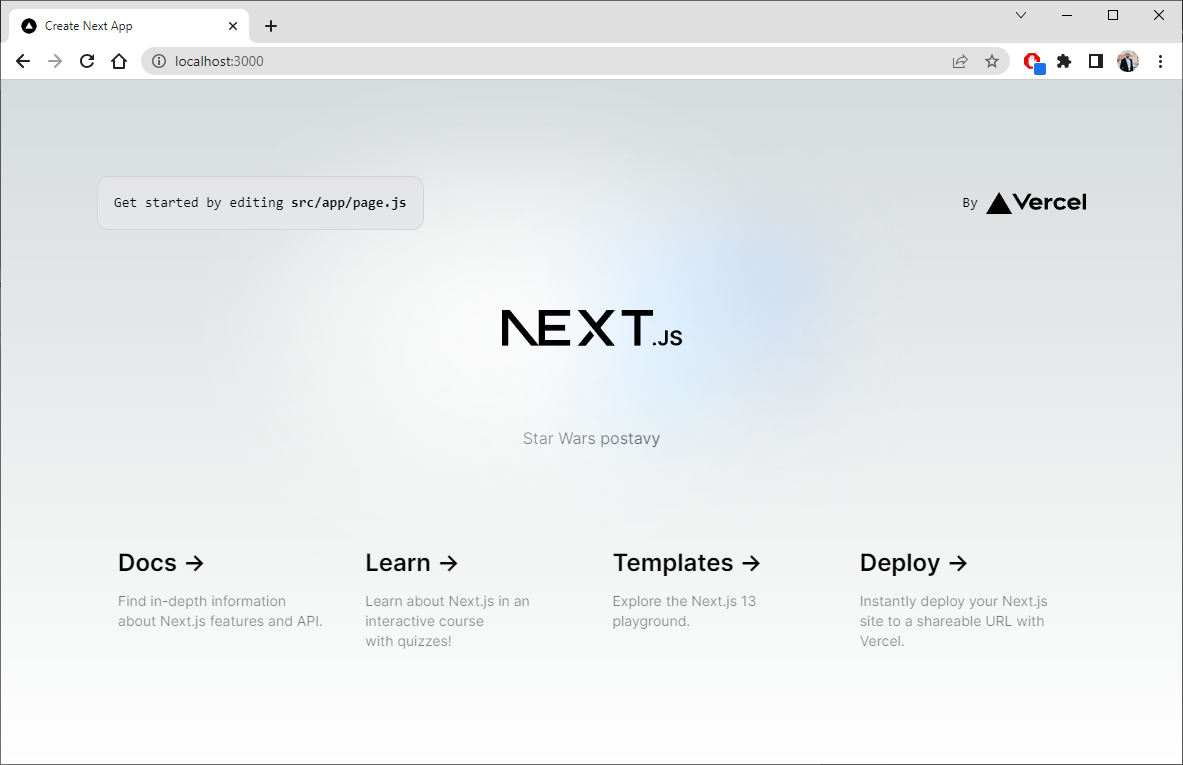This screenshot has height=765, width=1183.
Task: Share this page via share icon
Action: tap(960, 61)
